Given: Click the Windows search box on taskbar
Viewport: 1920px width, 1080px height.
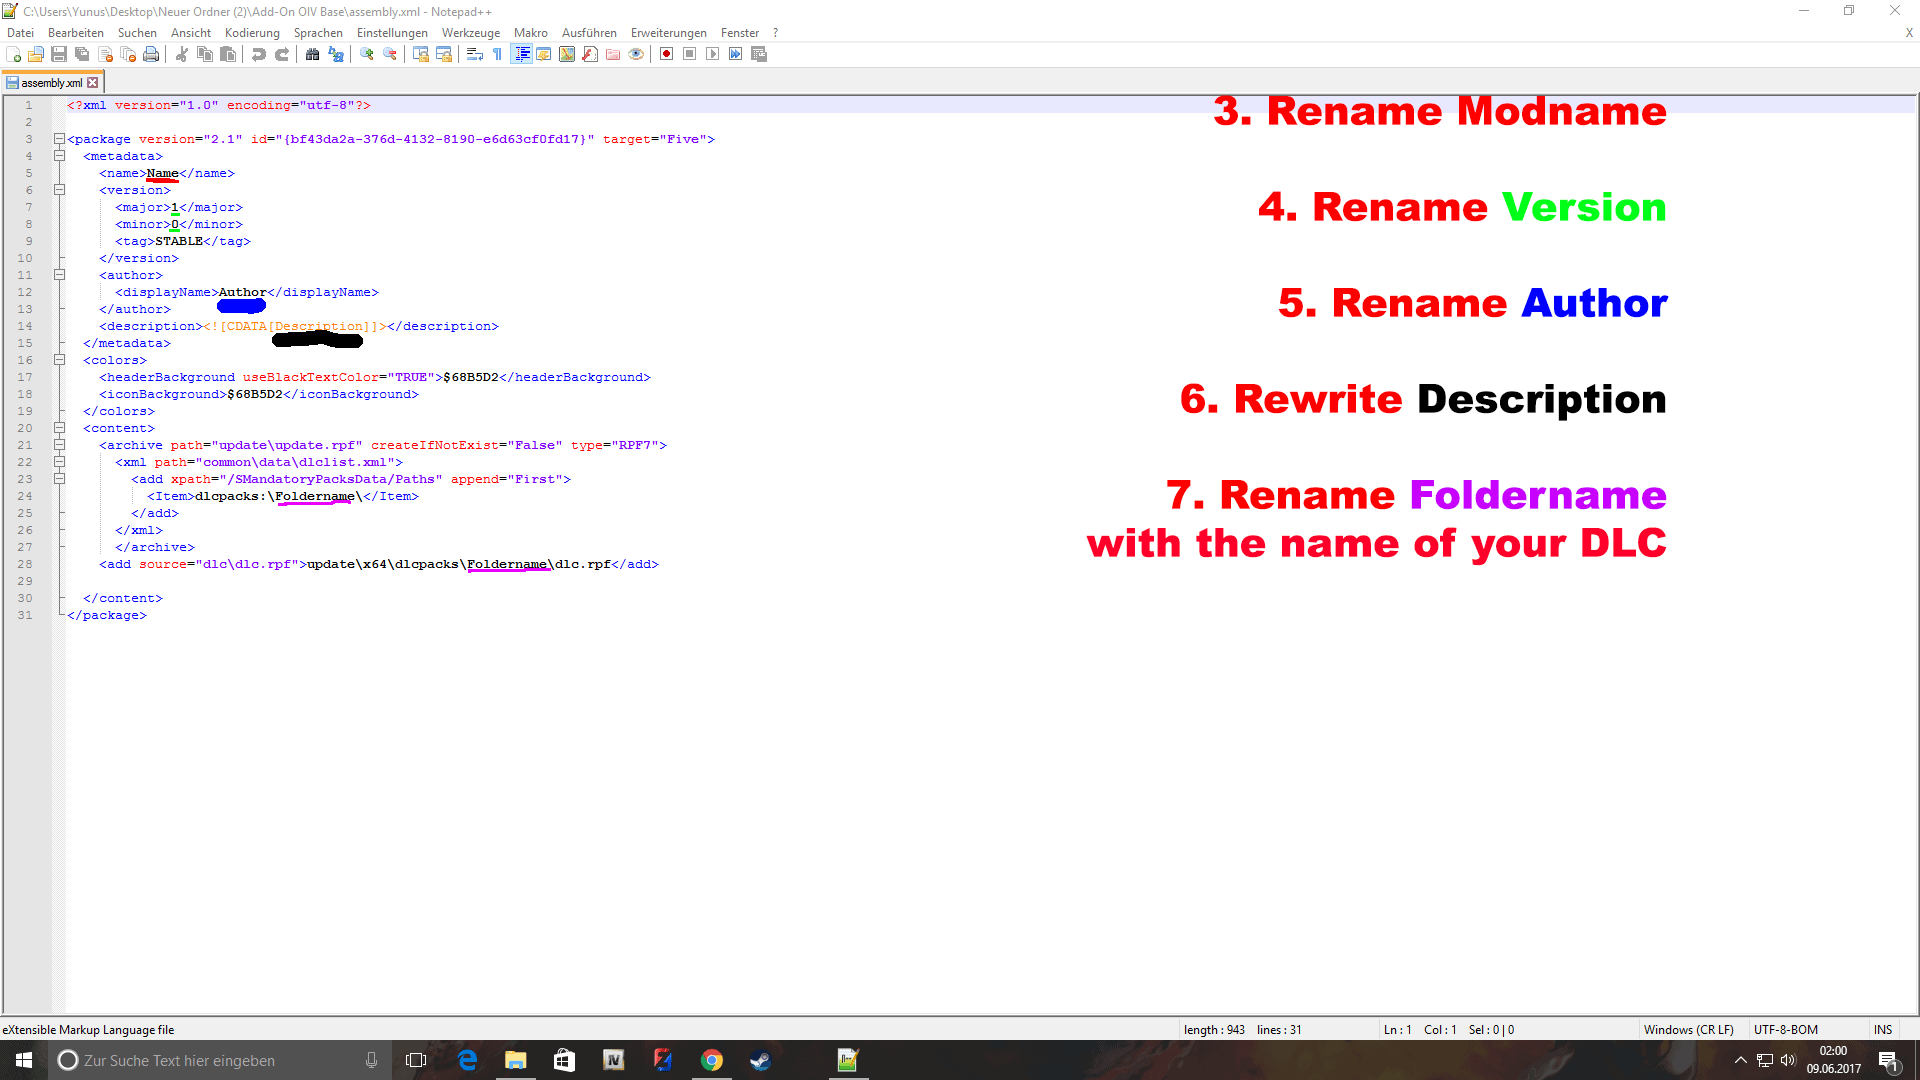Looking at the screenshot, I should click(219, 1060).
